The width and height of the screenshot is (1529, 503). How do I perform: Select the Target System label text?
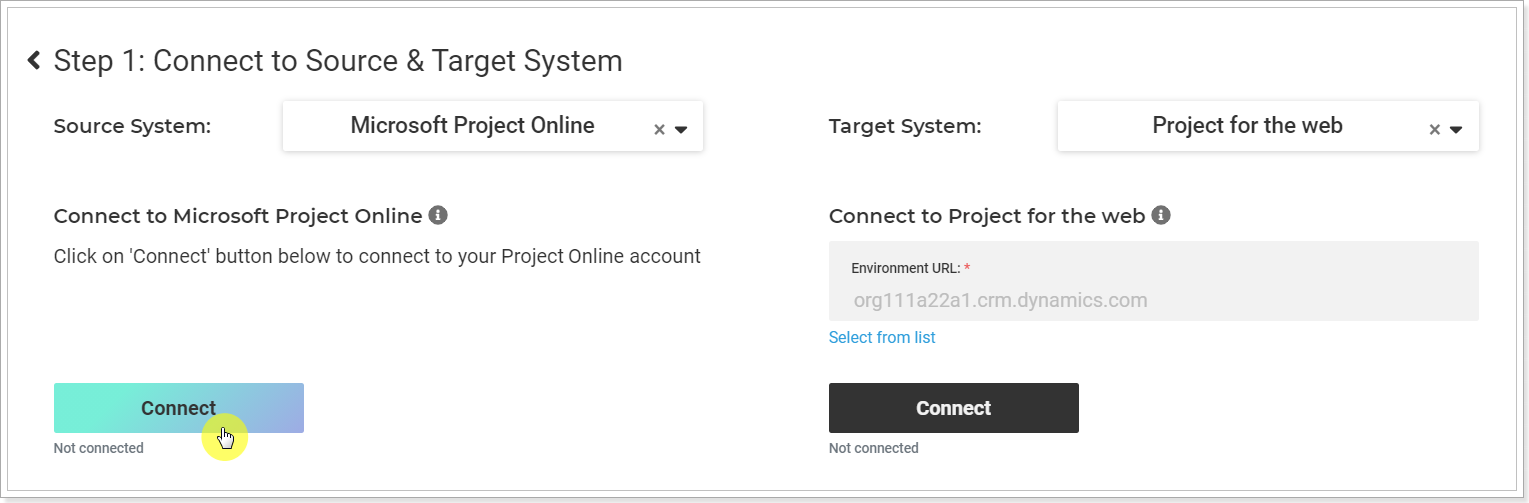pos(905,126)
